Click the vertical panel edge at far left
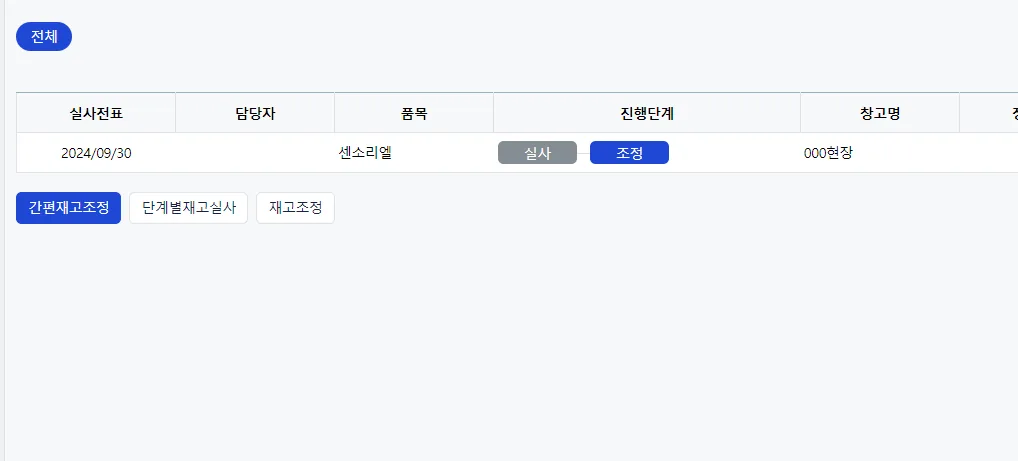Image resolution: width=1018 pixels, height=461 pixels. [3, 230]
